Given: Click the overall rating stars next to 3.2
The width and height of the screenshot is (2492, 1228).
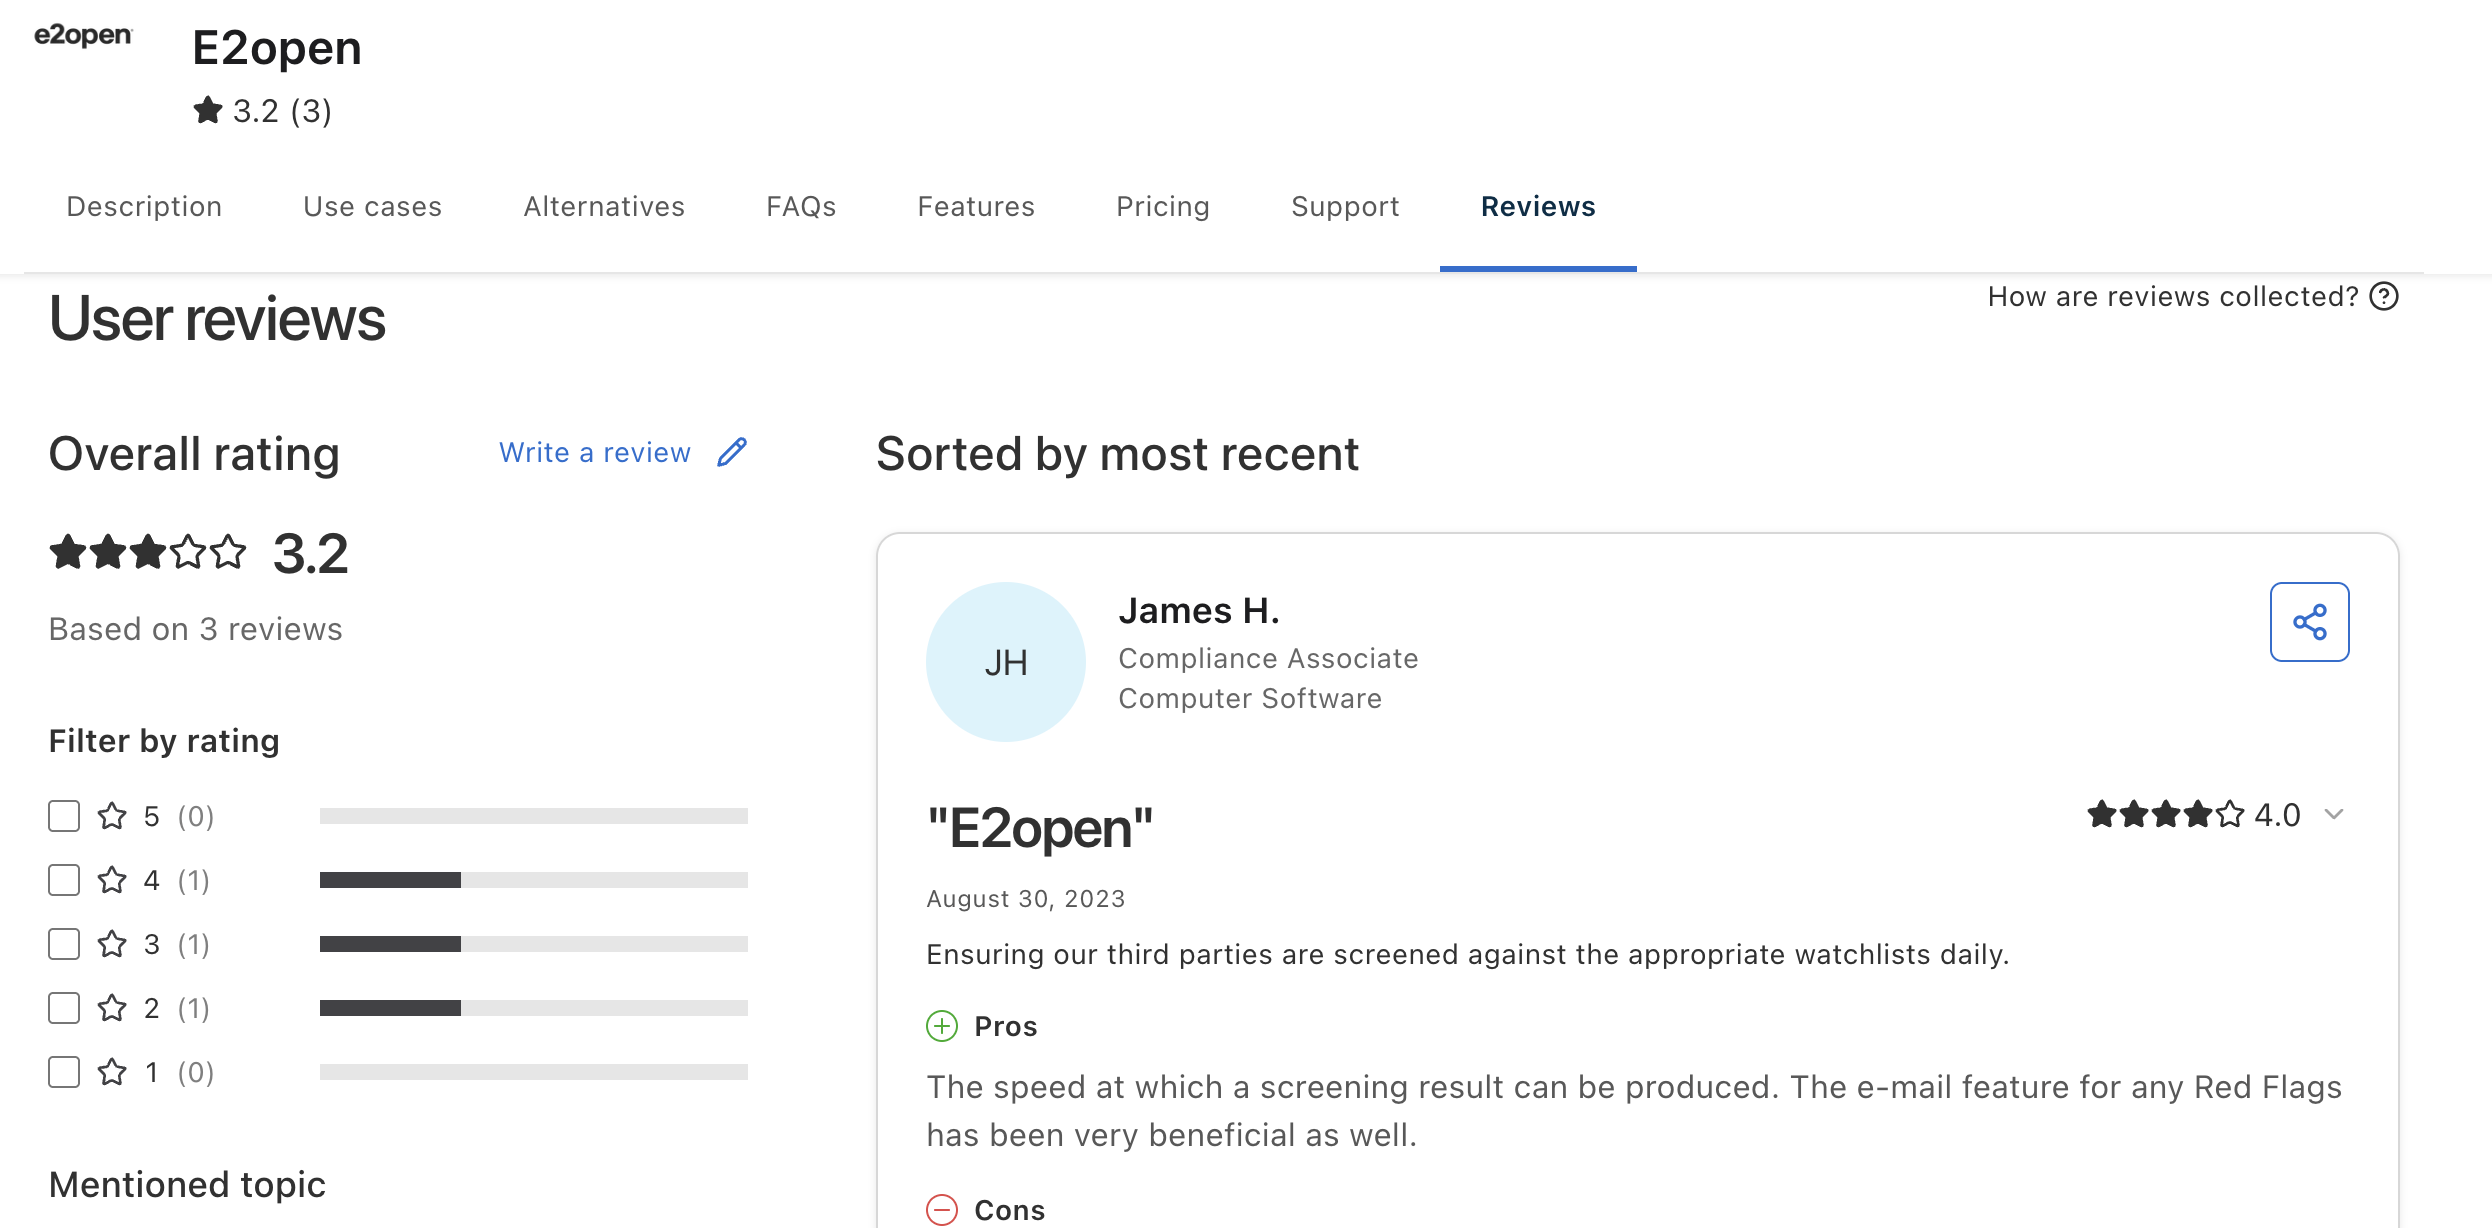Looking at the screenshot, I should pos(148,552).
